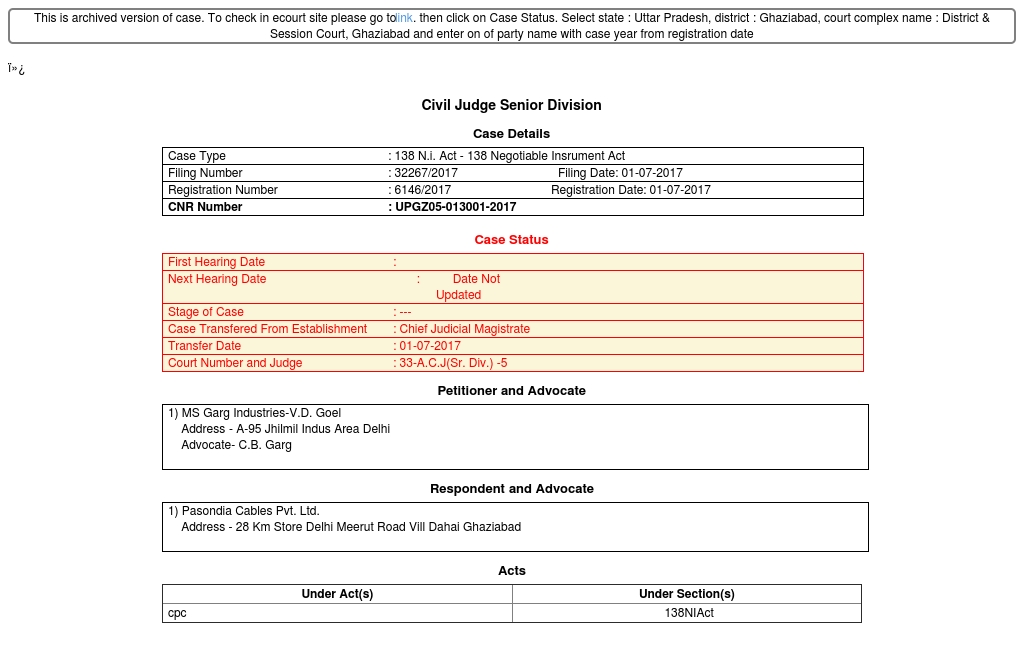Click the Case Details section heading
1024x667 pixels.
(511, 134)
